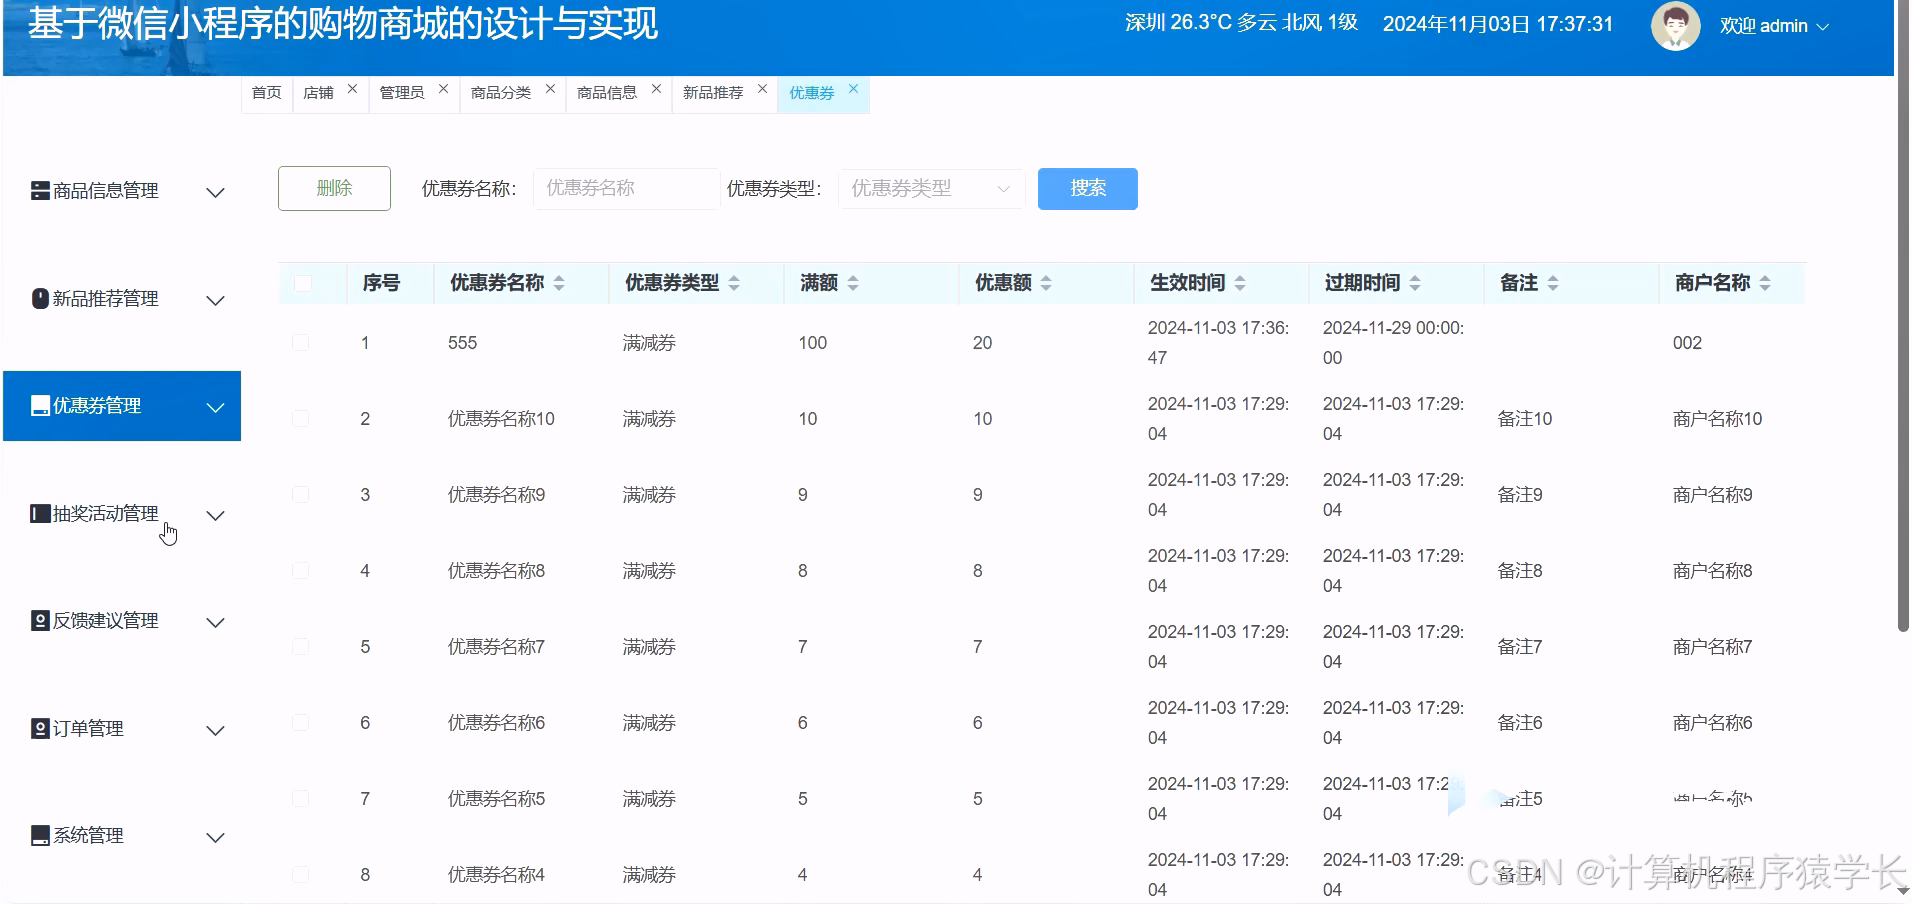Focus the 优惠券名称 search input
The height and width of the screenshot is (904, 1912).
(x=627, y=189)
